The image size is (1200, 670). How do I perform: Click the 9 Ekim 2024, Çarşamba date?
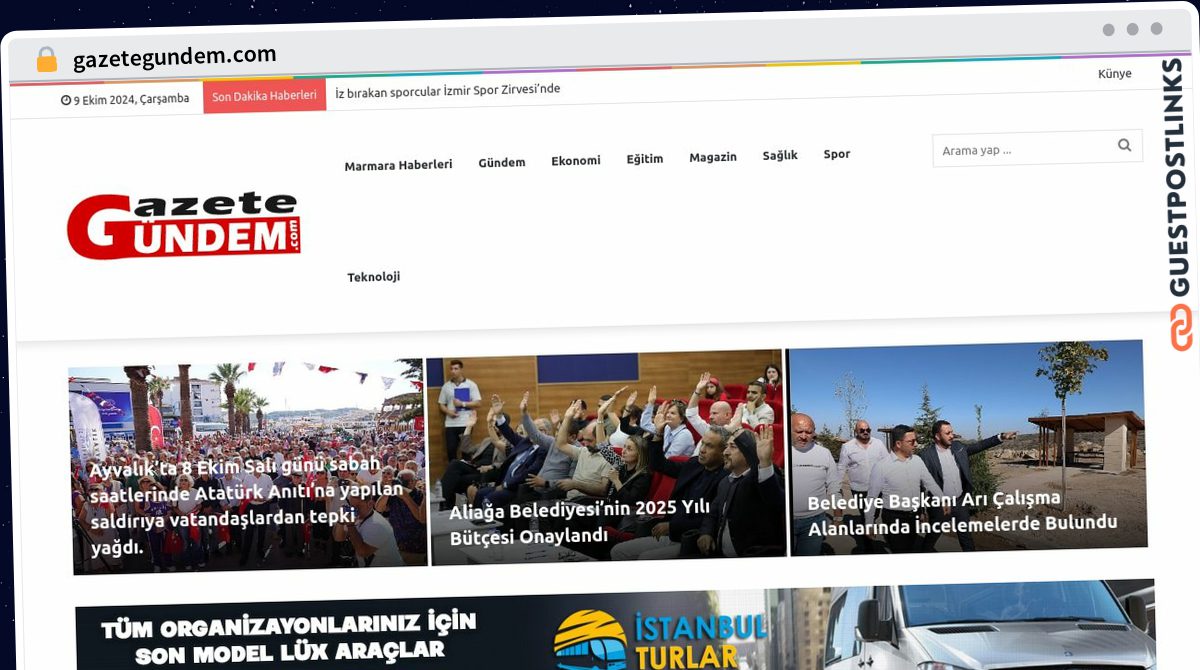point(125,99)
